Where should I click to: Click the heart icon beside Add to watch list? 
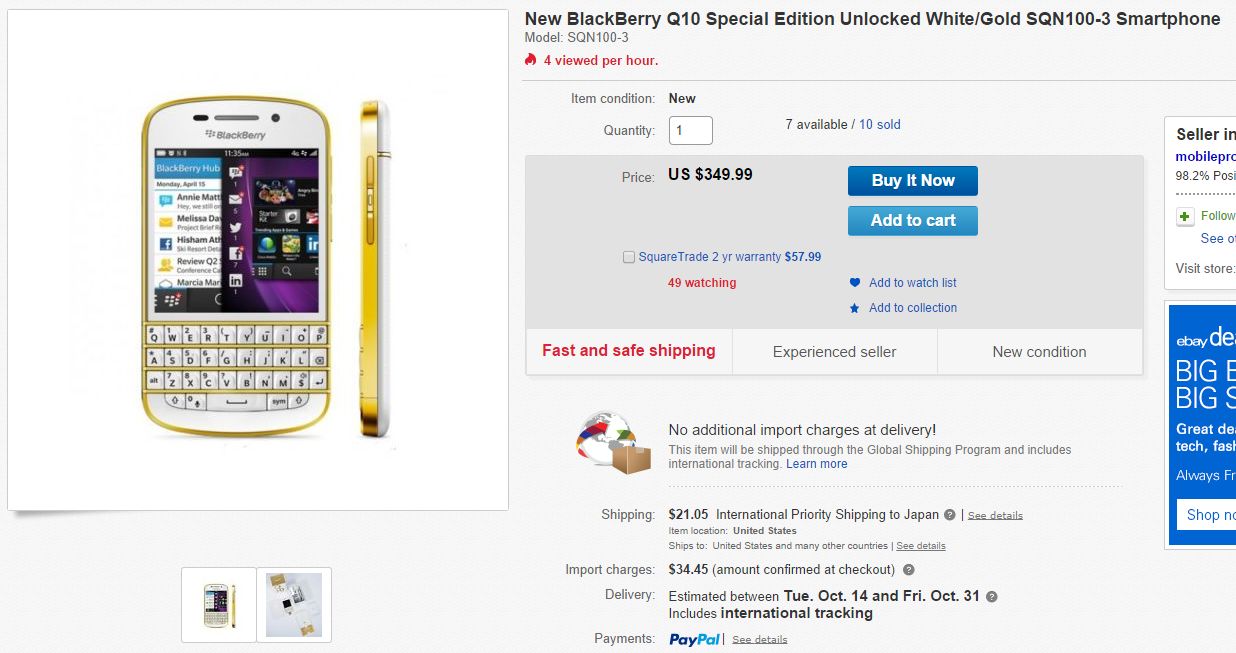coord(854,283)
